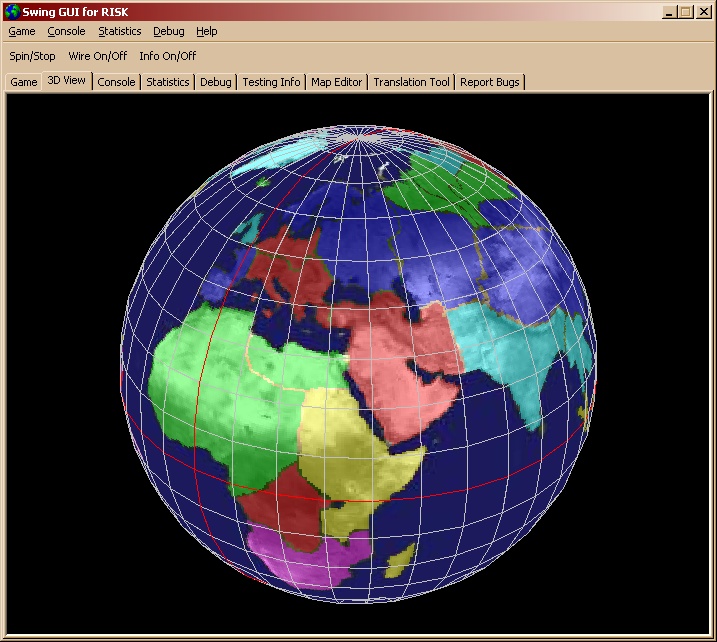The height and width of the screenshot is (642, 717).
Task: Open the Map Editor tab
Action: pos(337,82)
